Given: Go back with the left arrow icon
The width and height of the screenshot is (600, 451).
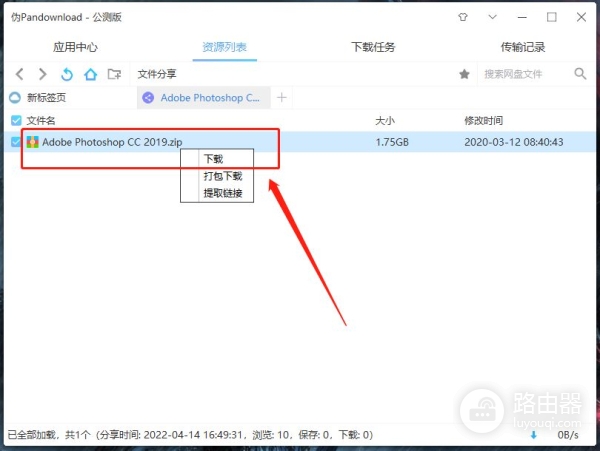Looking at the screenshot, I should [20, 74].
